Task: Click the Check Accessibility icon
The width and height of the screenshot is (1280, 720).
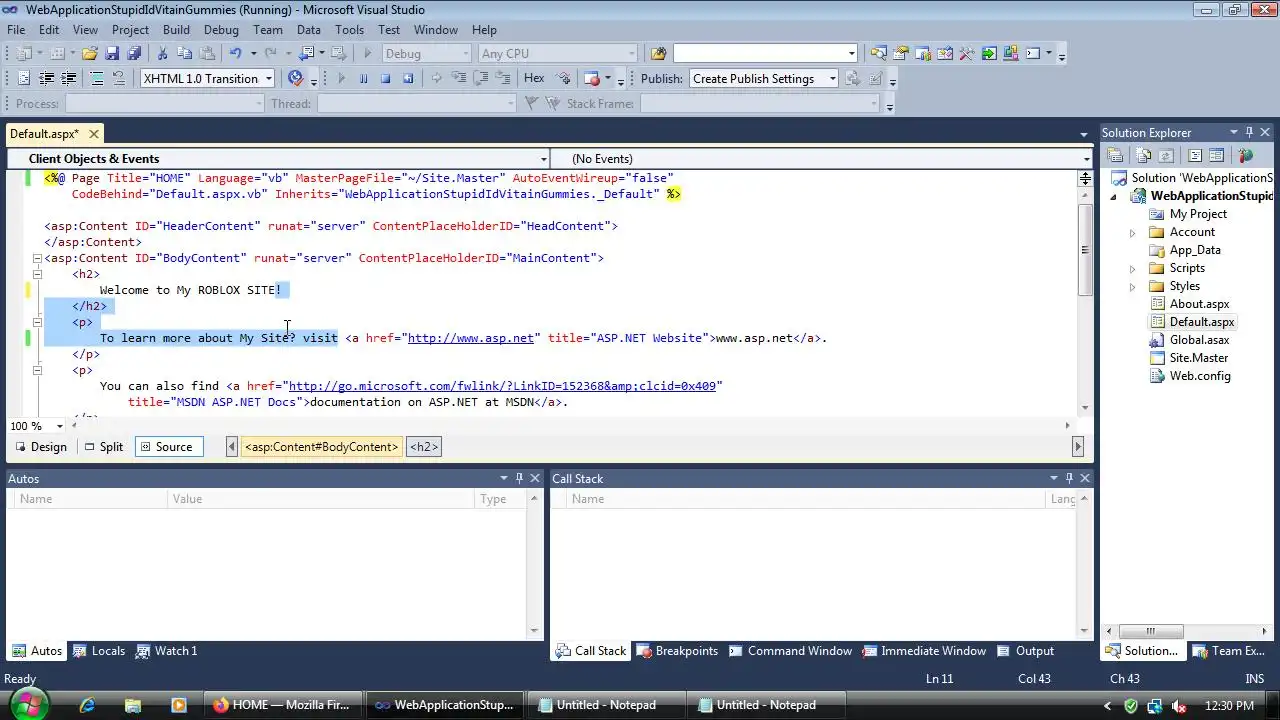Action: (x=295, y=79)
